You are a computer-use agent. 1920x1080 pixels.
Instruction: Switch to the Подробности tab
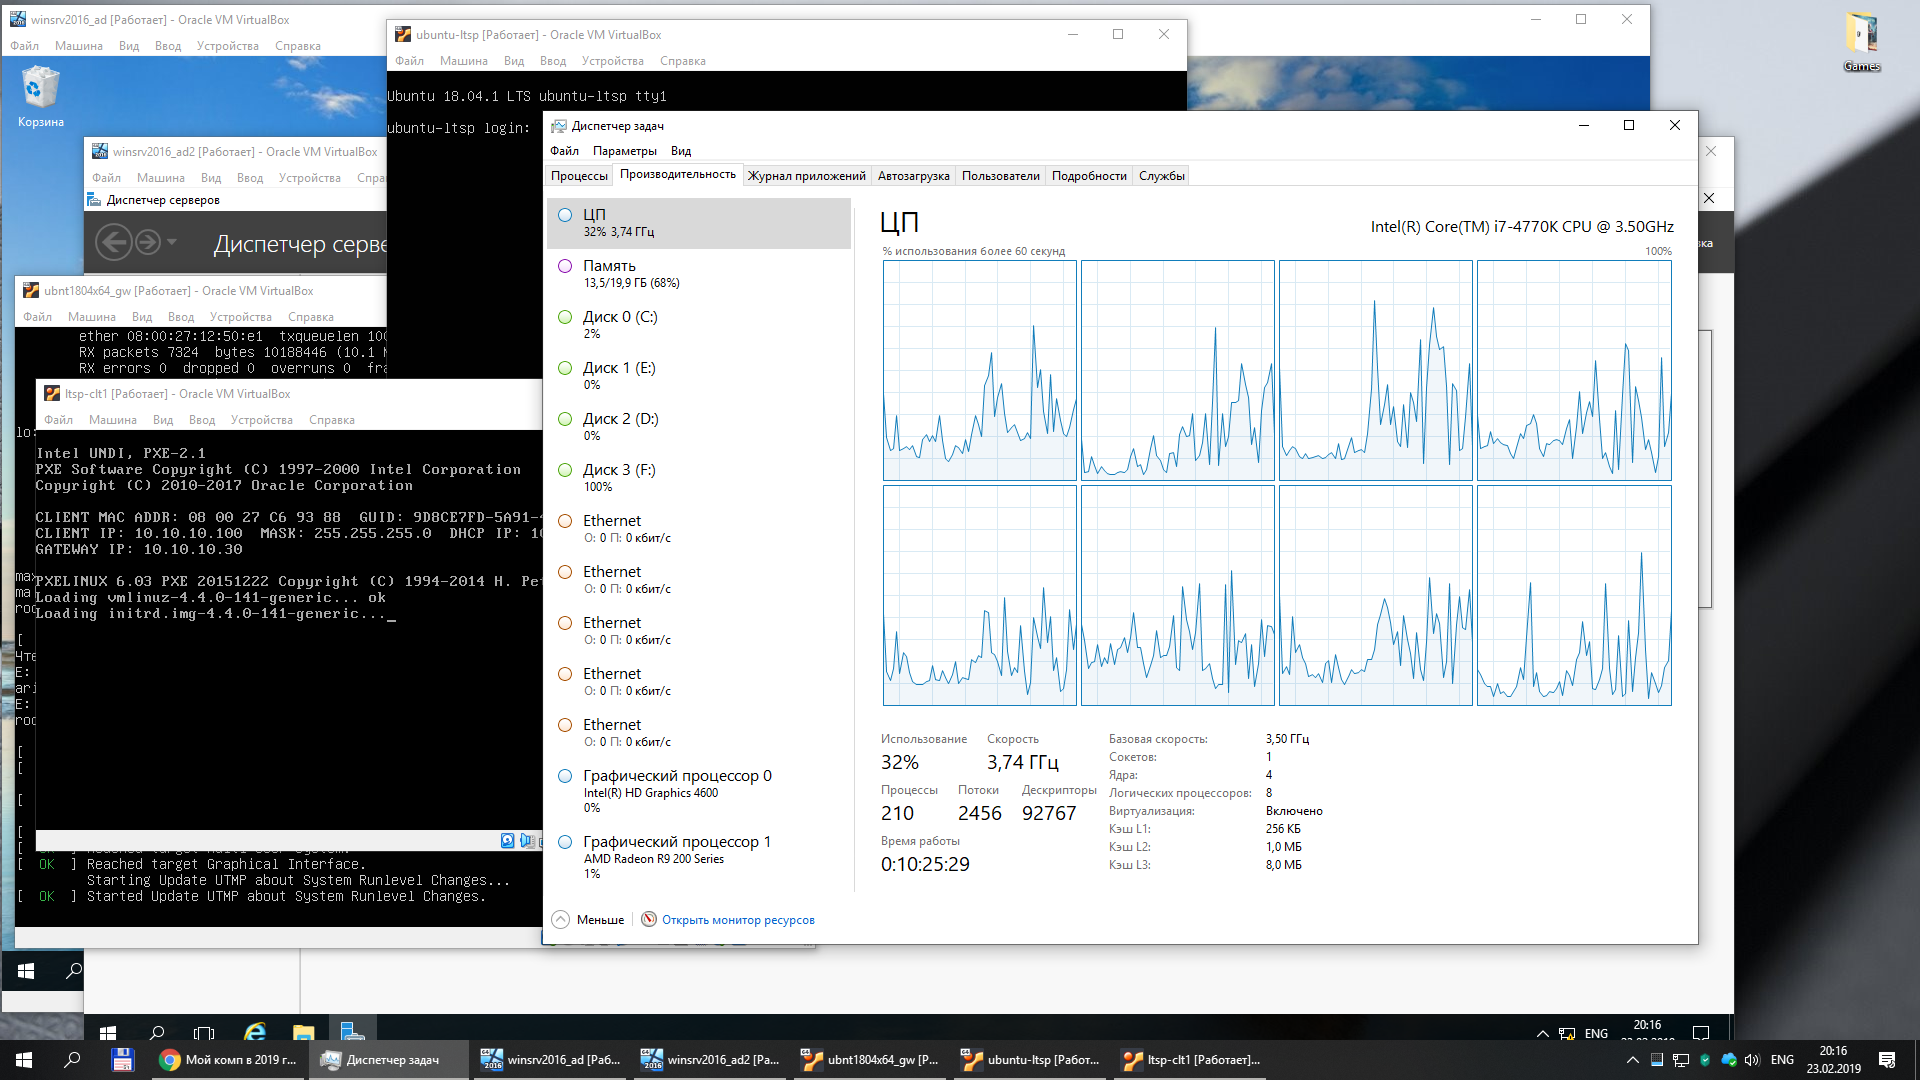point(1089,176)
